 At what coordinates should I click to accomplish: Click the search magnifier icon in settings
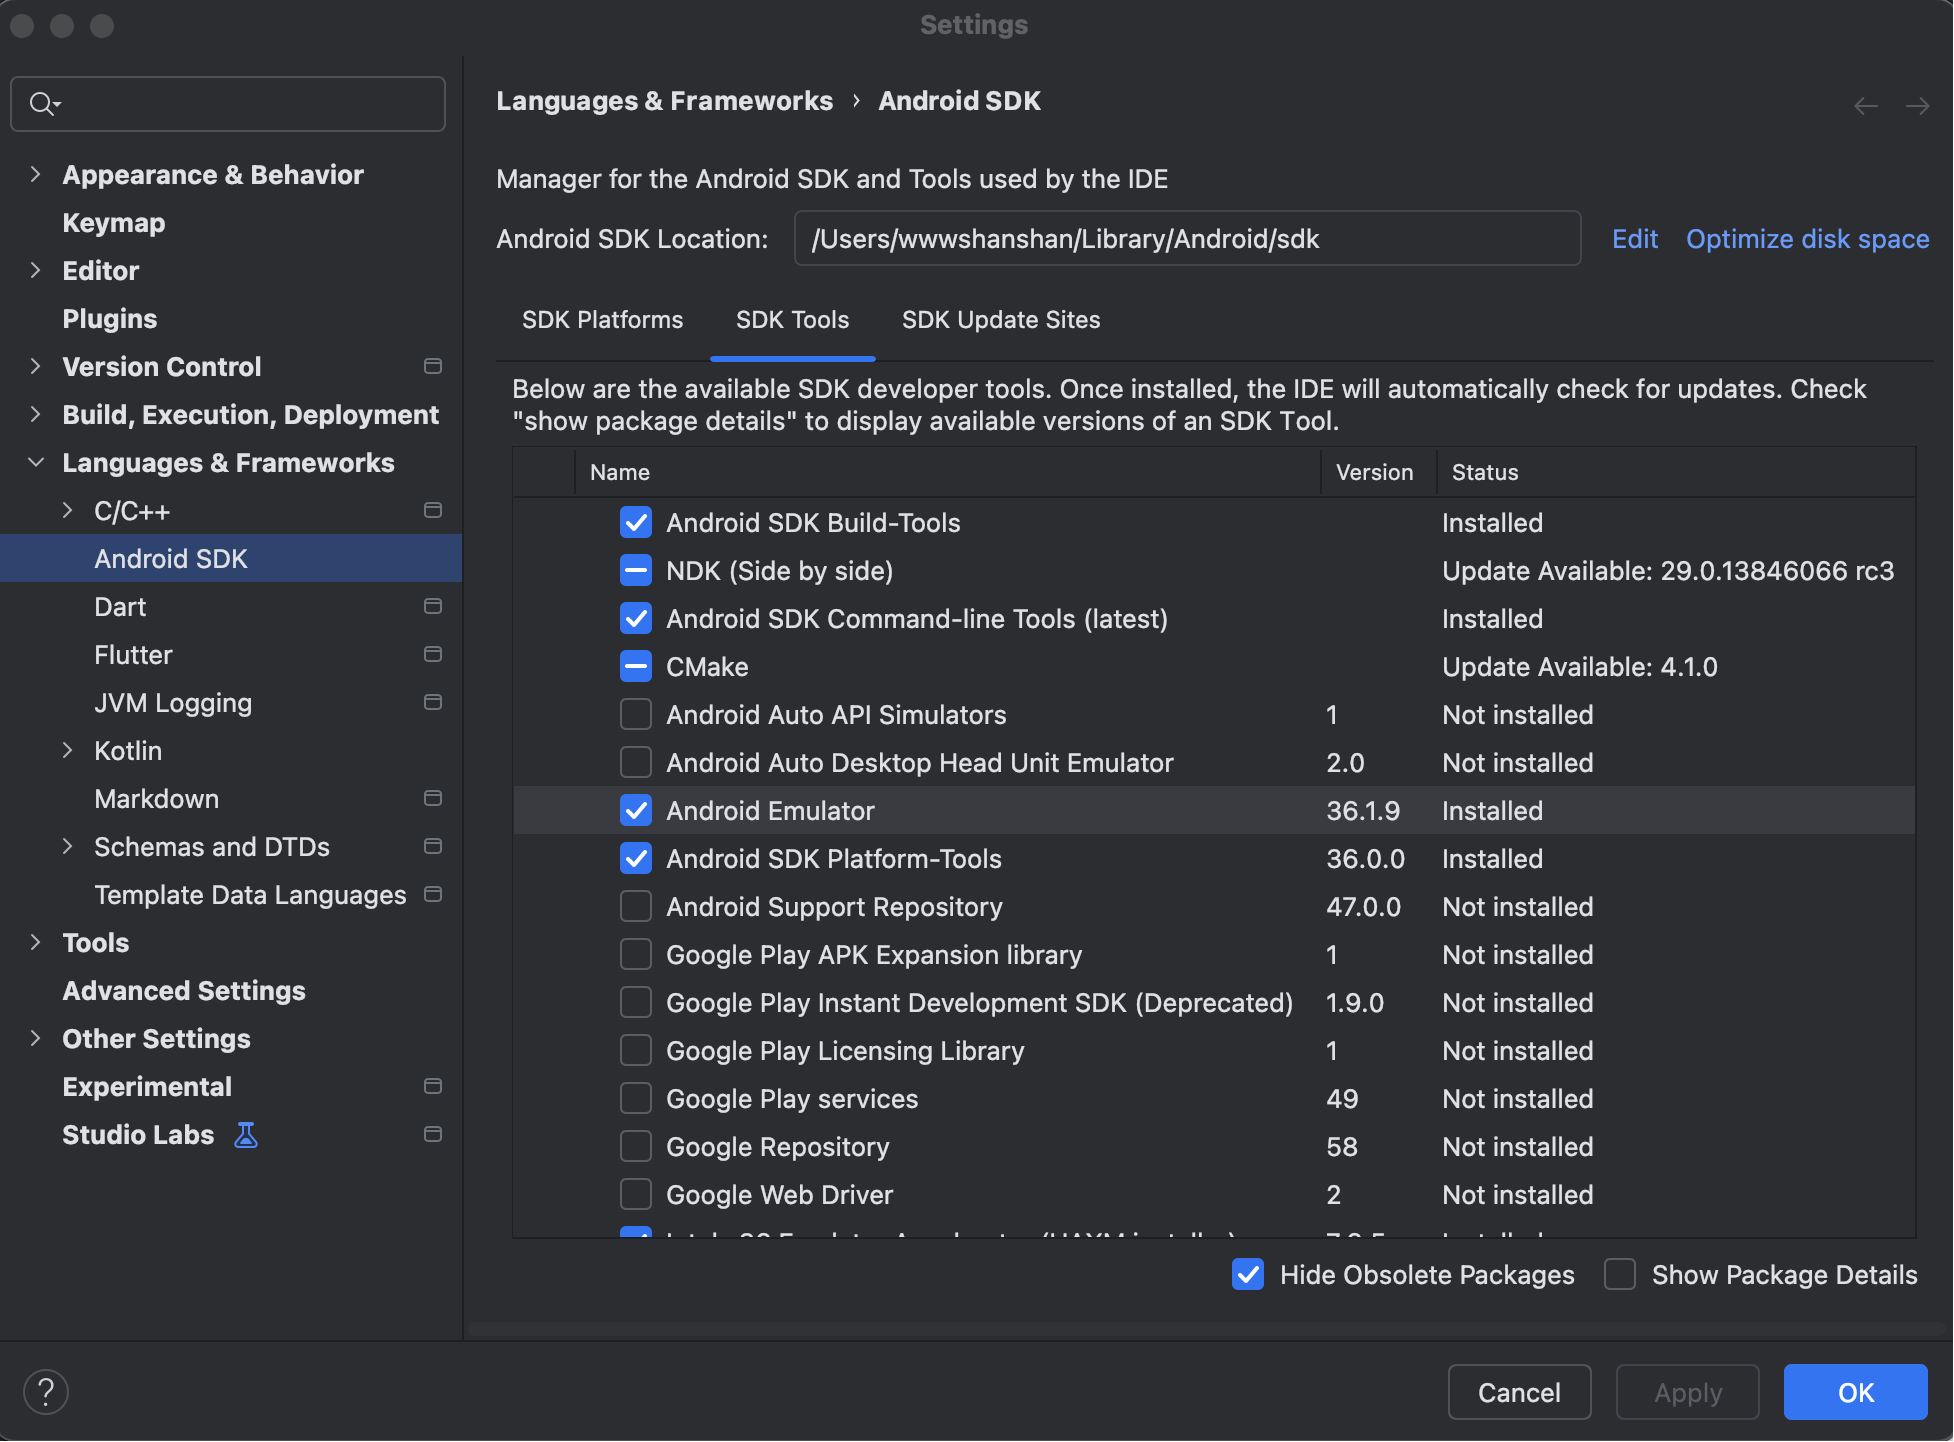click(43, 104)
